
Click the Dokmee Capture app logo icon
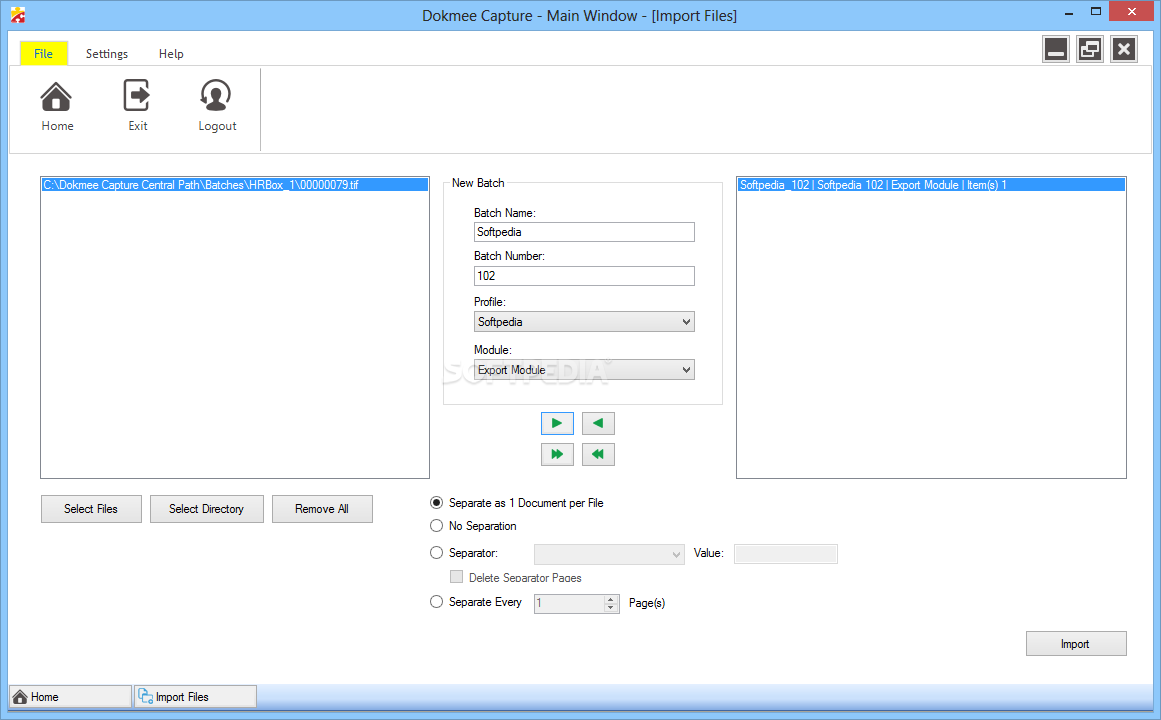coord(18,15)
